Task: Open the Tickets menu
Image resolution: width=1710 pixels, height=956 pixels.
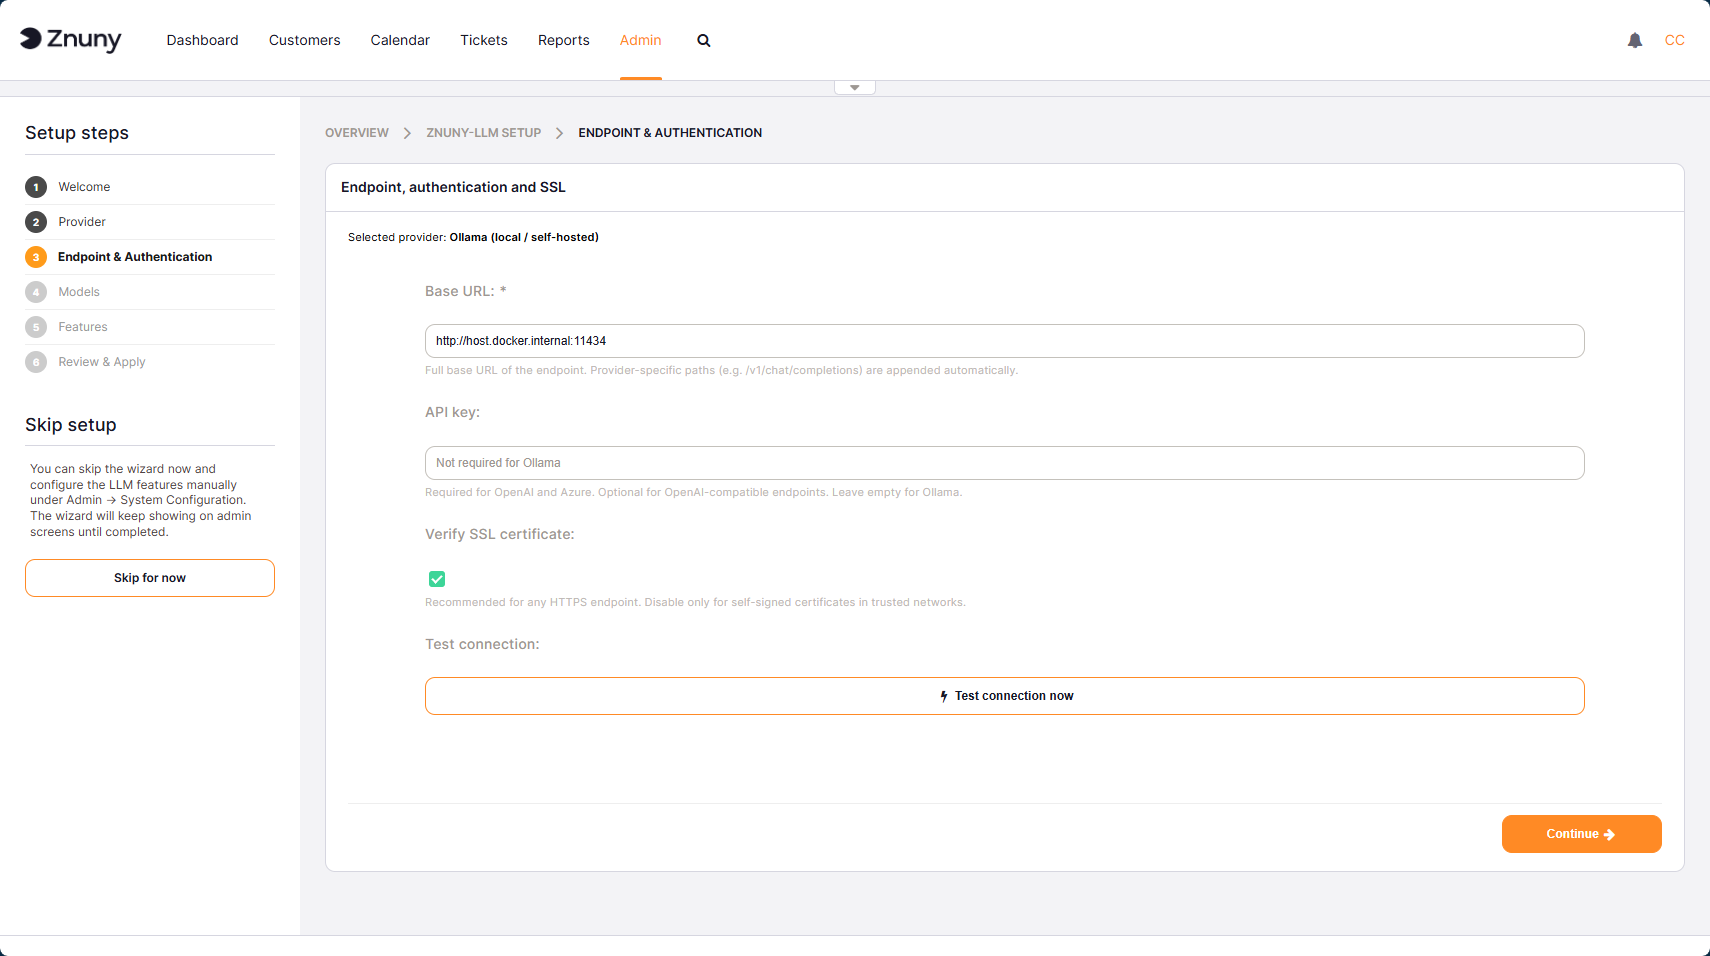Action: (484, 41)
